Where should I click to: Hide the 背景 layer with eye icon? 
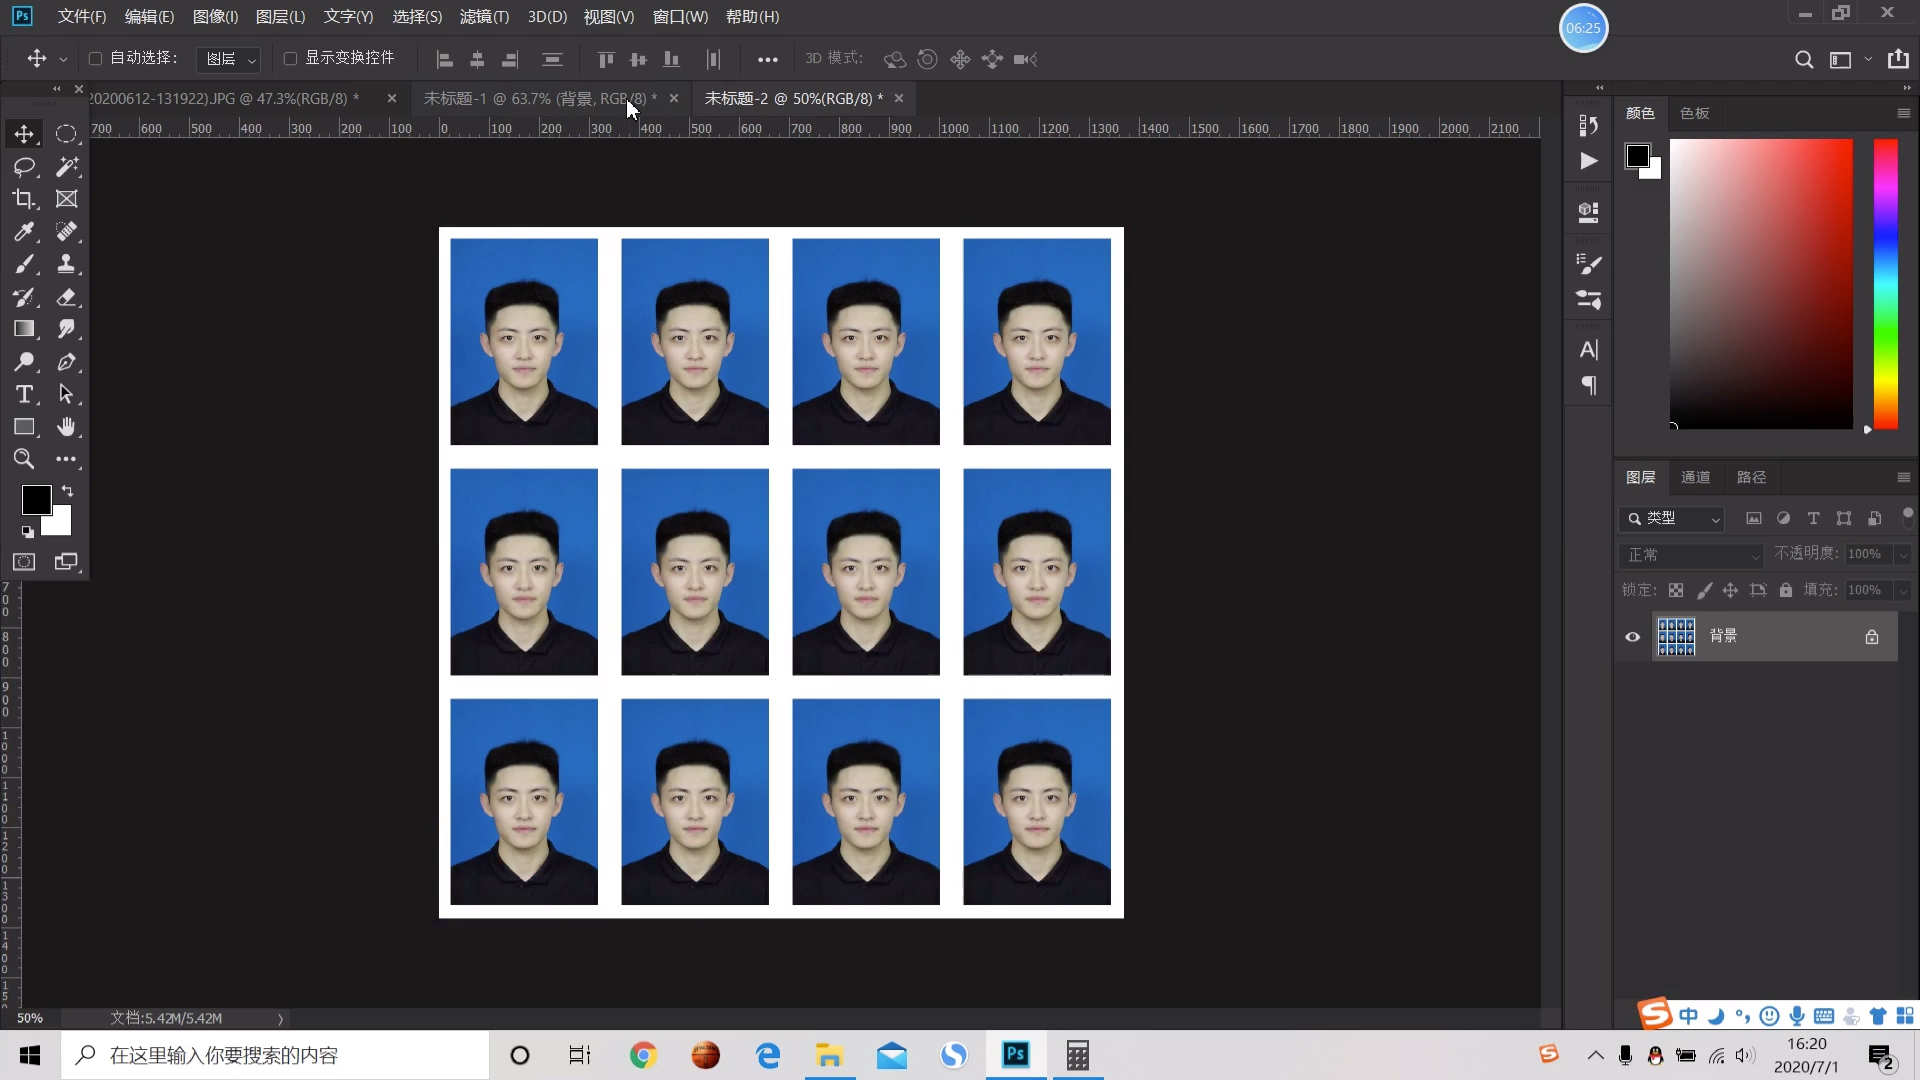(x=1632, y=637)
